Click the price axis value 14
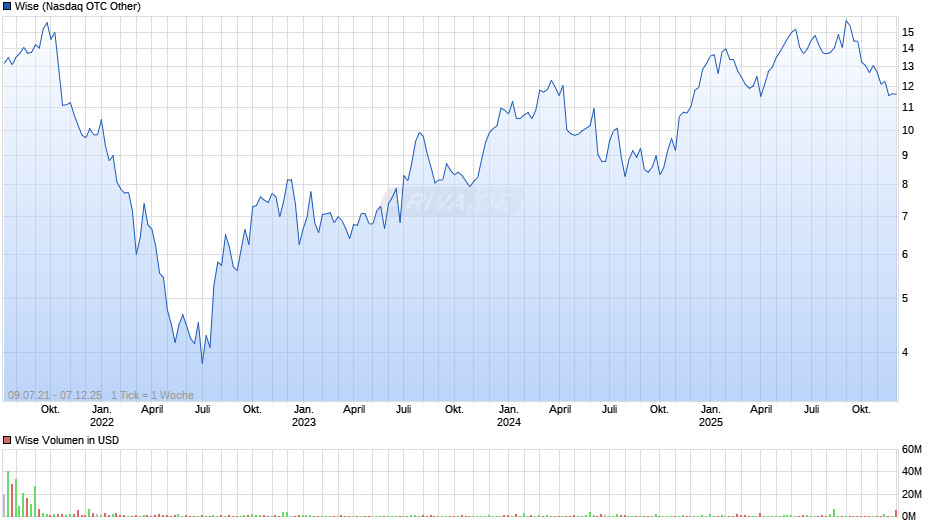This screenshot has height=526, width=940. click(x=908, y=49)
